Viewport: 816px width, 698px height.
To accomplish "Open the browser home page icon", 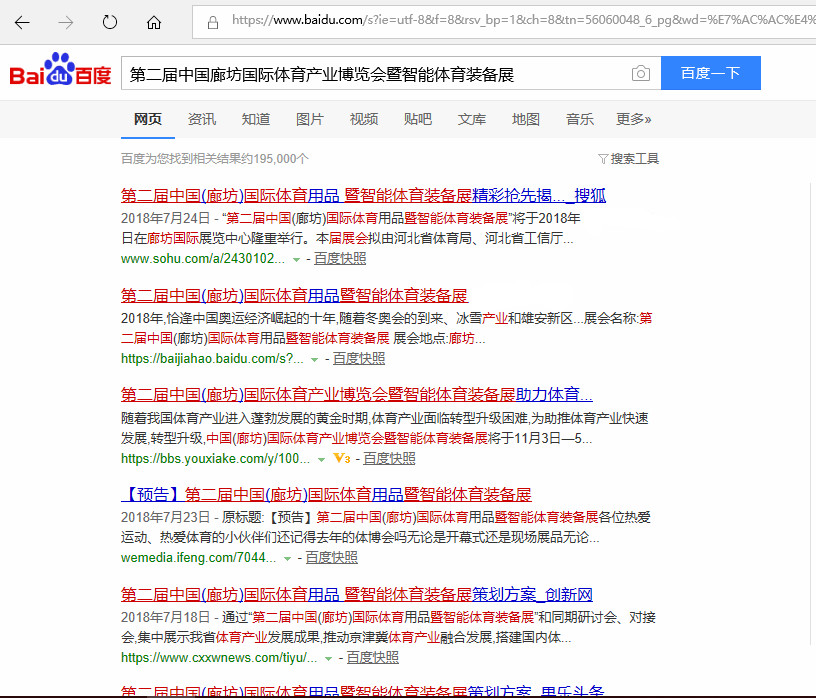I will click(154, 22).
